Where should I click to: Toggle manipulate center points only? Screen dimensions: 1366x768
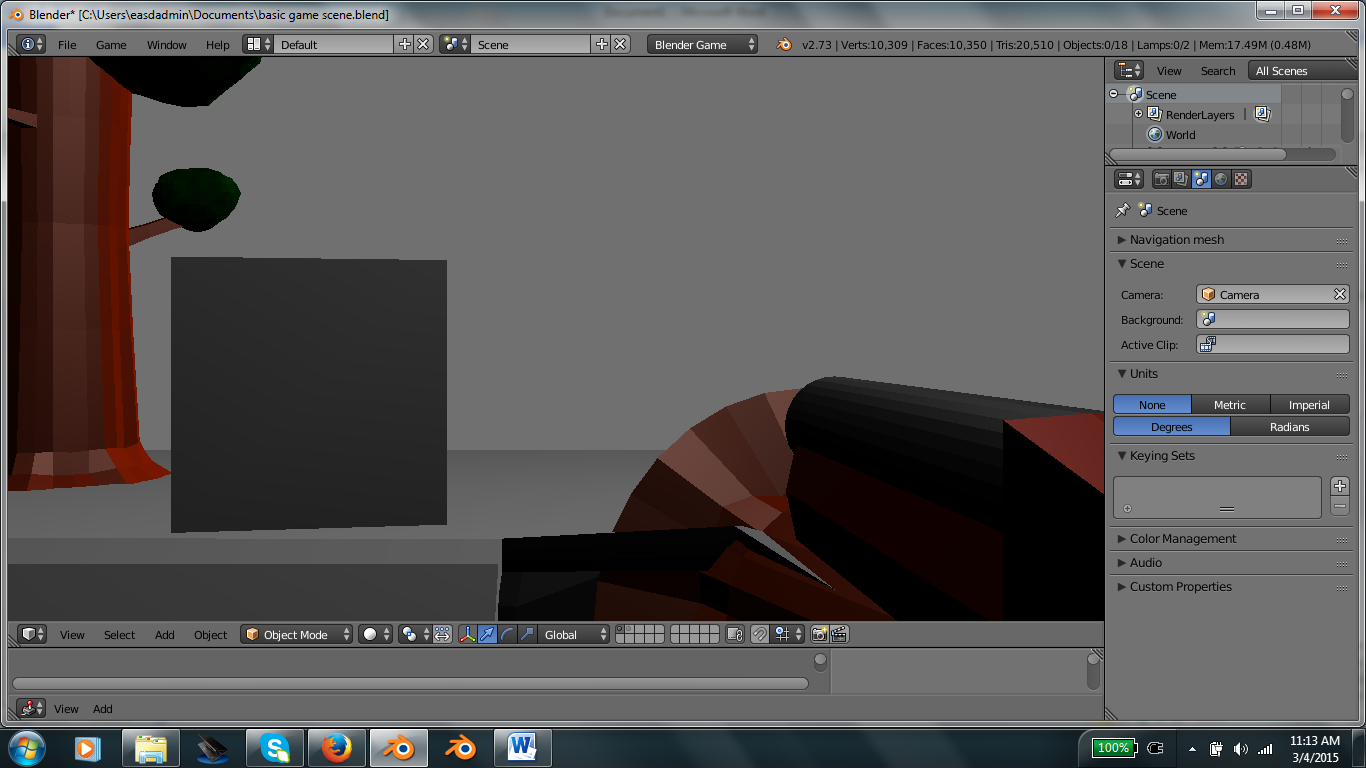point(442,634)
